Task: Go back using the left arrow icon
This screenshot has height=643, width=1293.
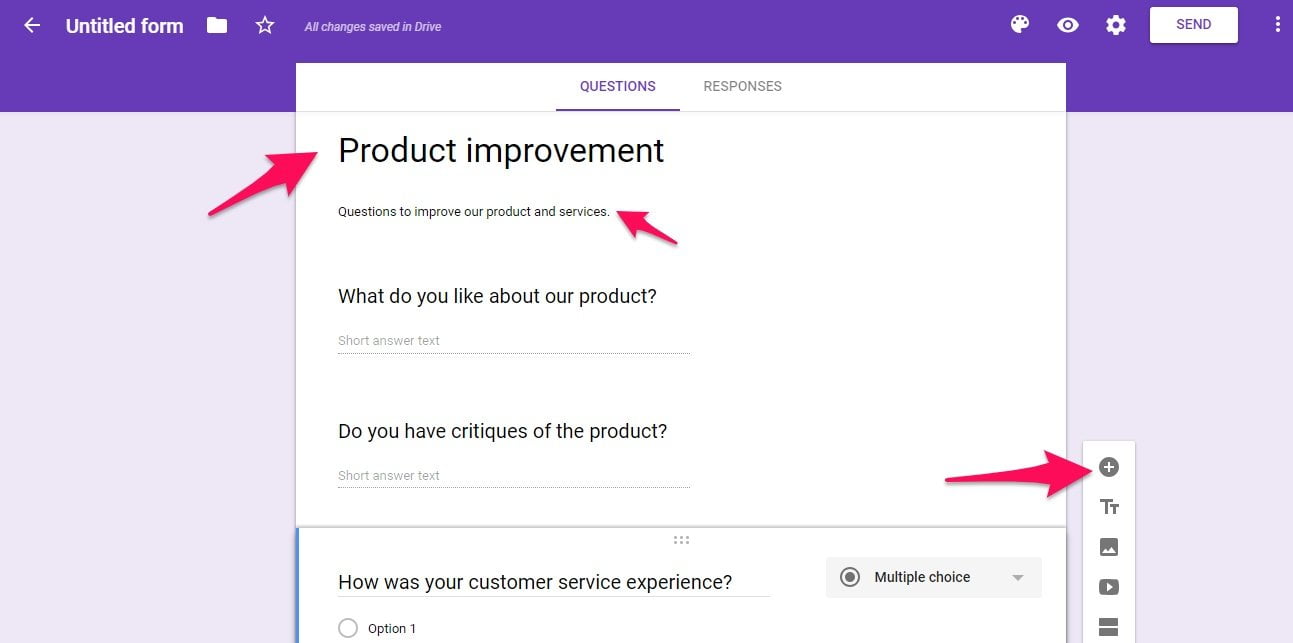Action: coord(32,25)
